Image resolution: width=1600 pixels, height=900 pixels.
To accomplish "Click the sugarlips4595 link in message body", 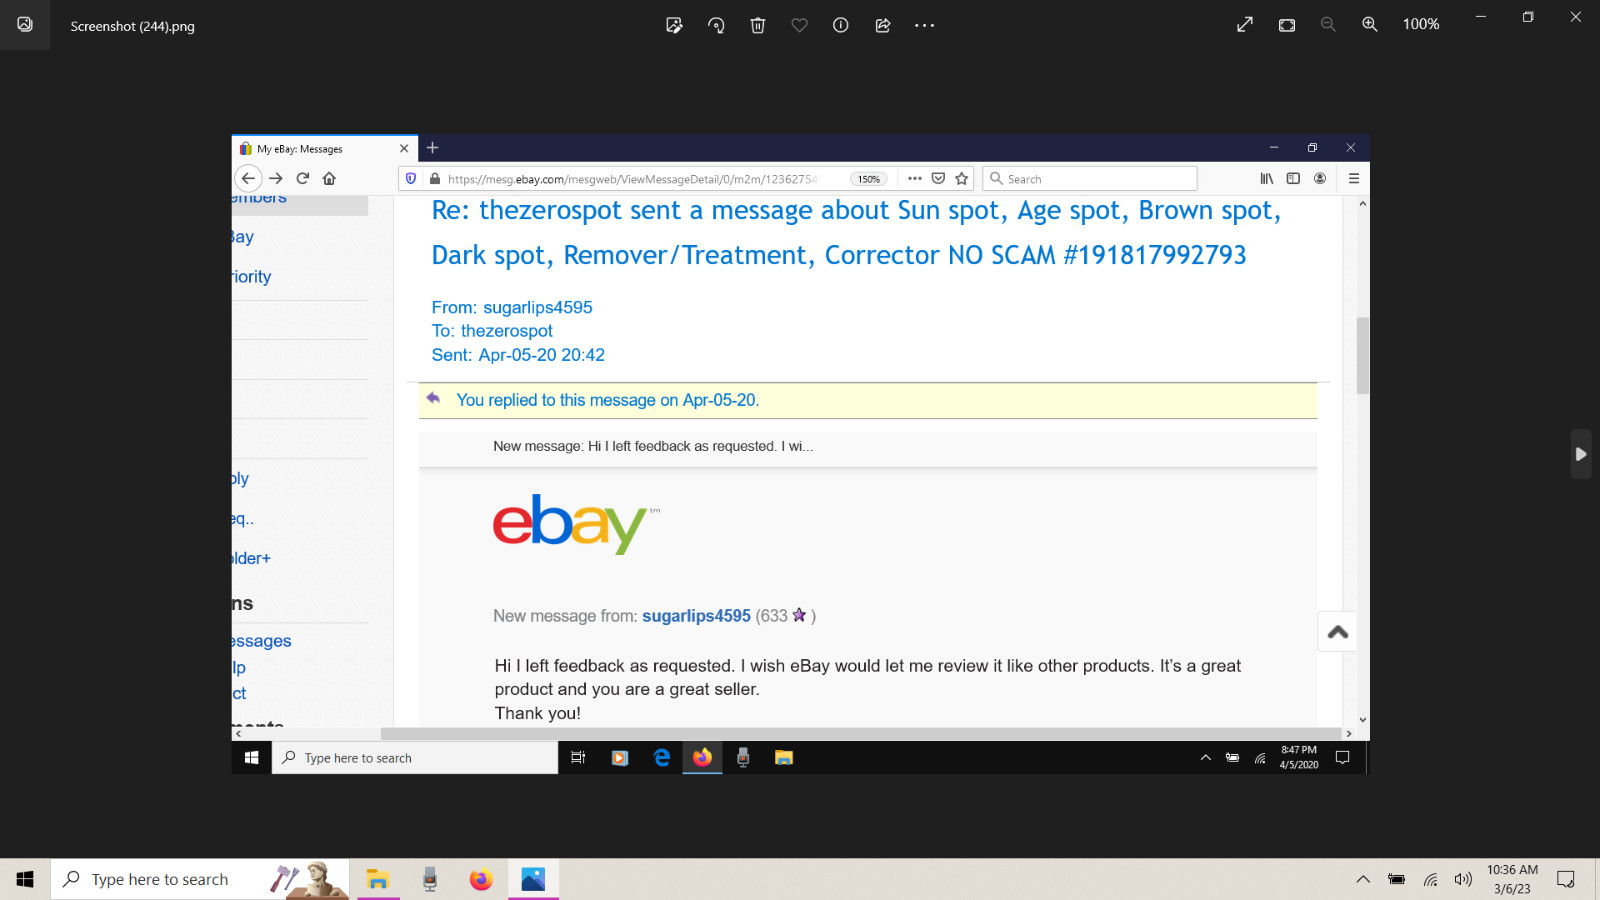I will pos(696,616).
